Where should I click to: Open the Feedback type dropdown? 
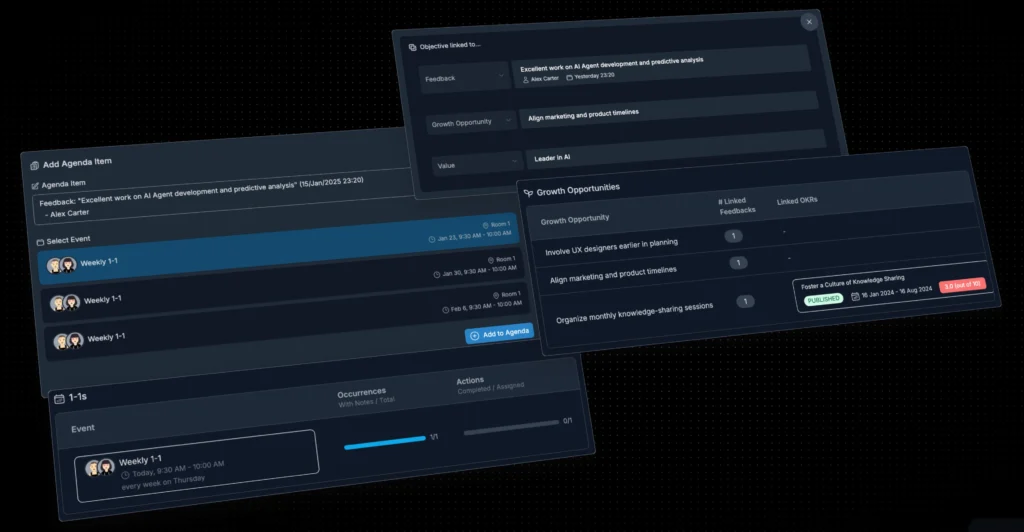(x=463, y=78)
